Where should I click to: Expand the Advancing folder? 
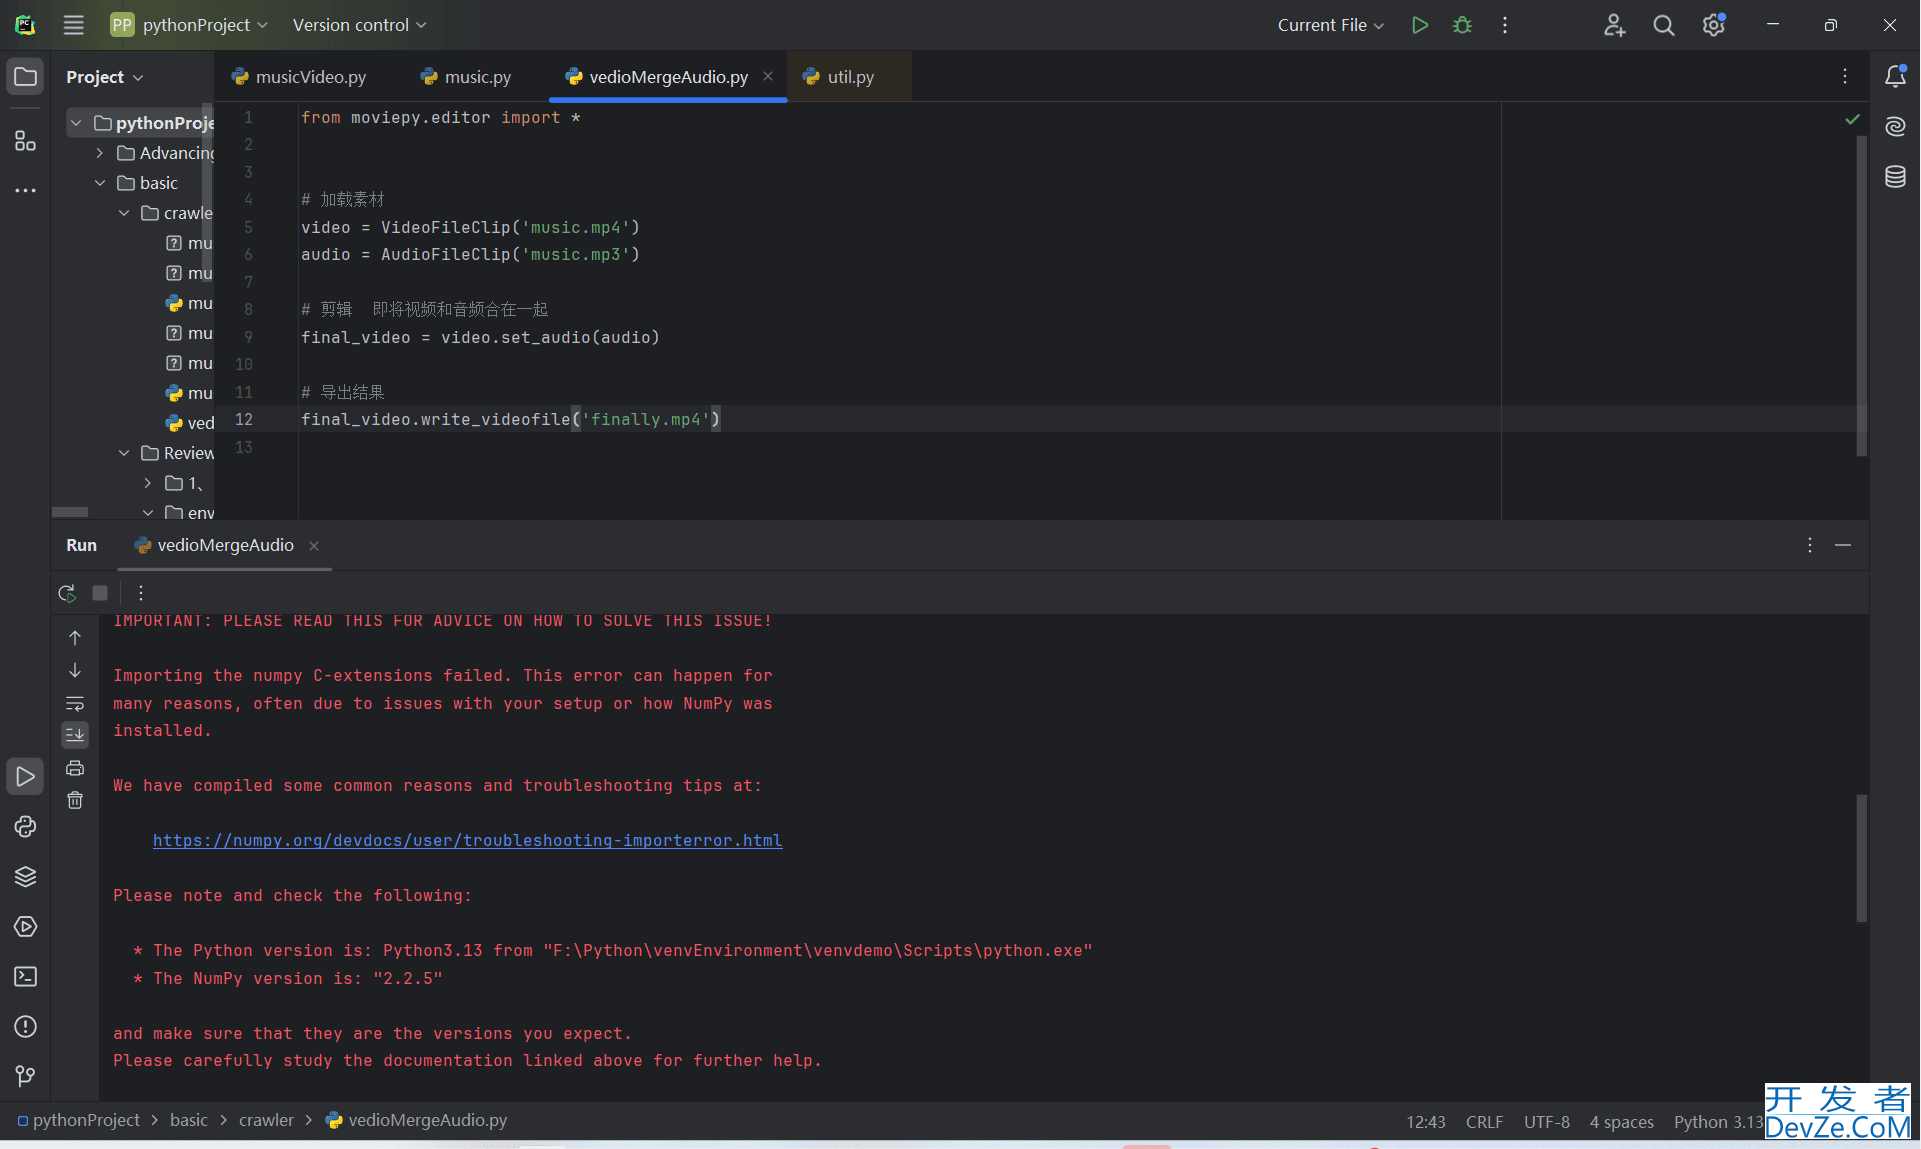(100, 153)
